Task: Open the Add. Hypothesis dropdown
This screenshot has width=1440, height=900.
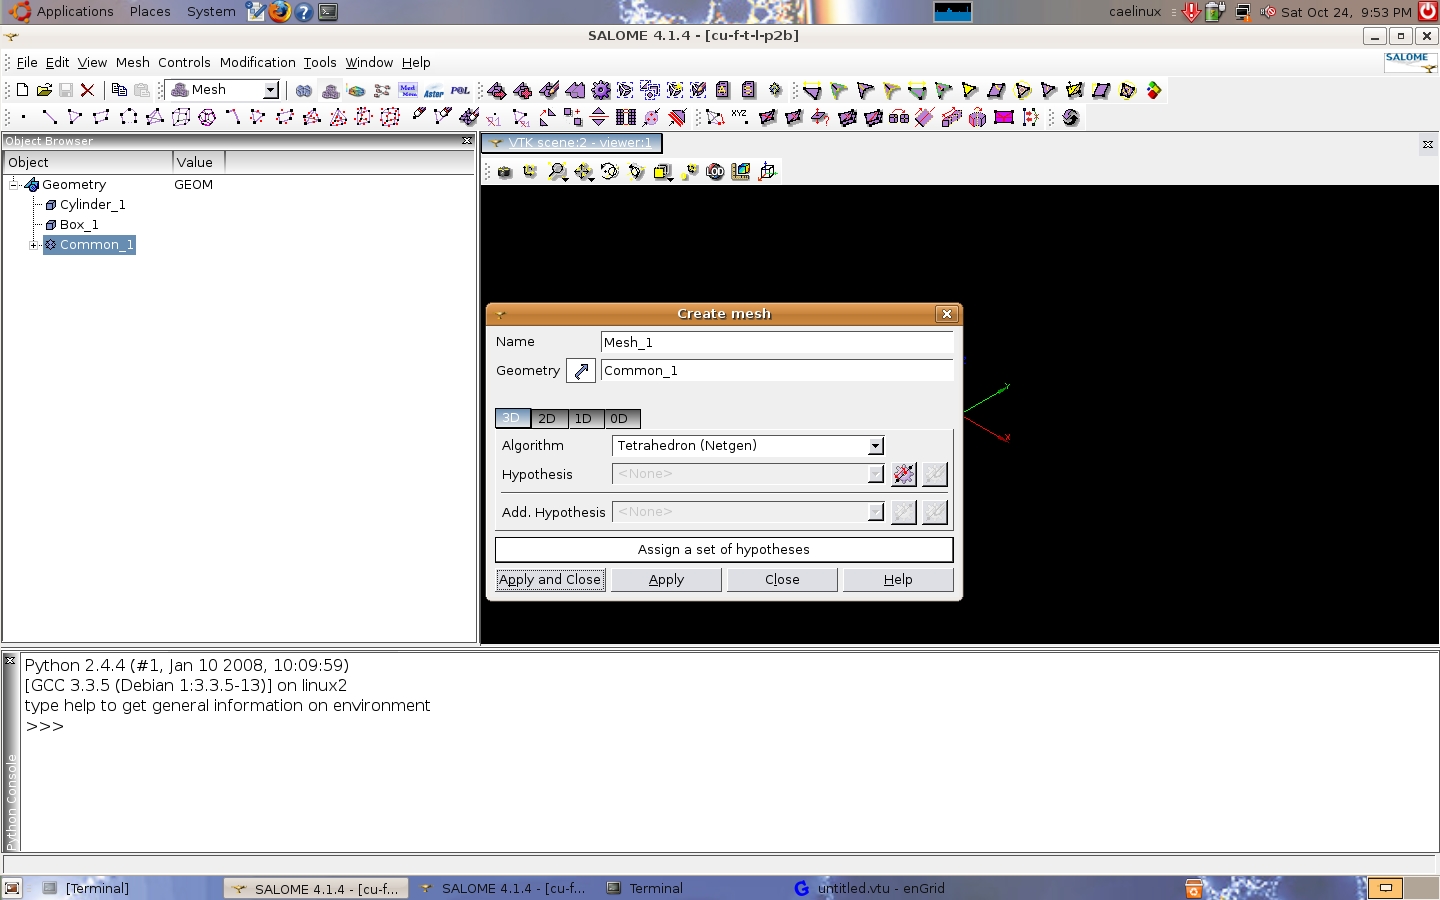Action: click(875, 512)
